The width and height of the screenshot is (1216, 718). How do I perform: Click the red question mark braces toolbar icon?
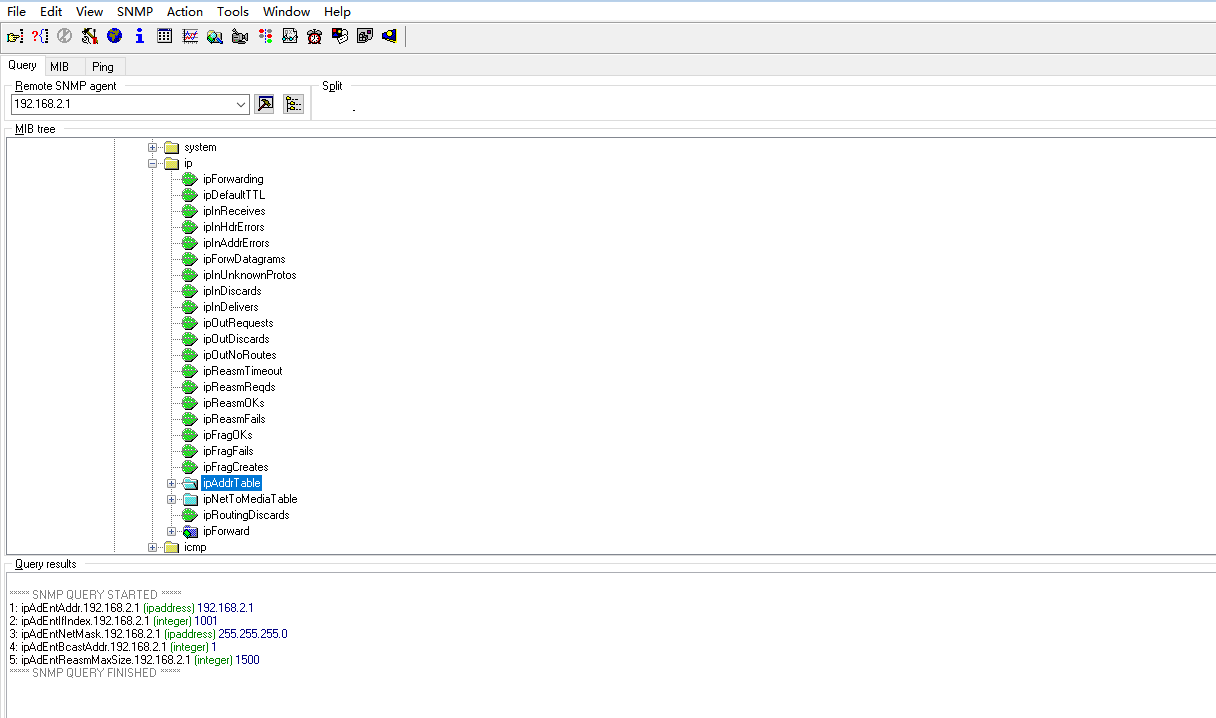40,36
